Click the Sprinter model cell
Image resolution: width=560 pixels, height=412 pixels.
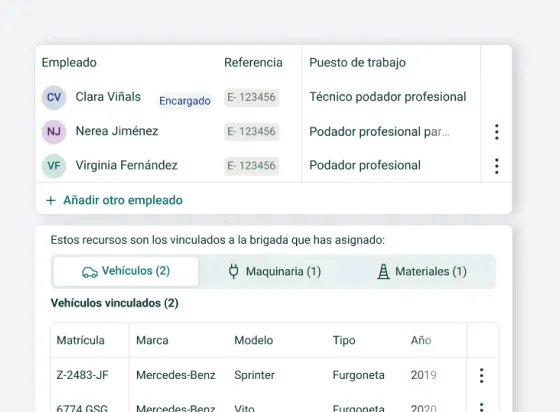click(254, 375)
